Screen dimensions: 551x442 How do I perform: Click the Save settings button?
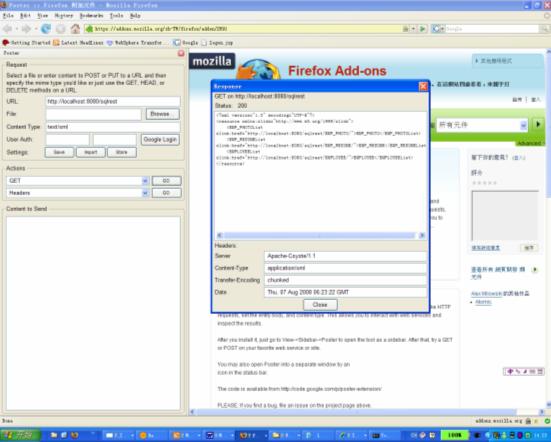[59, 152]
